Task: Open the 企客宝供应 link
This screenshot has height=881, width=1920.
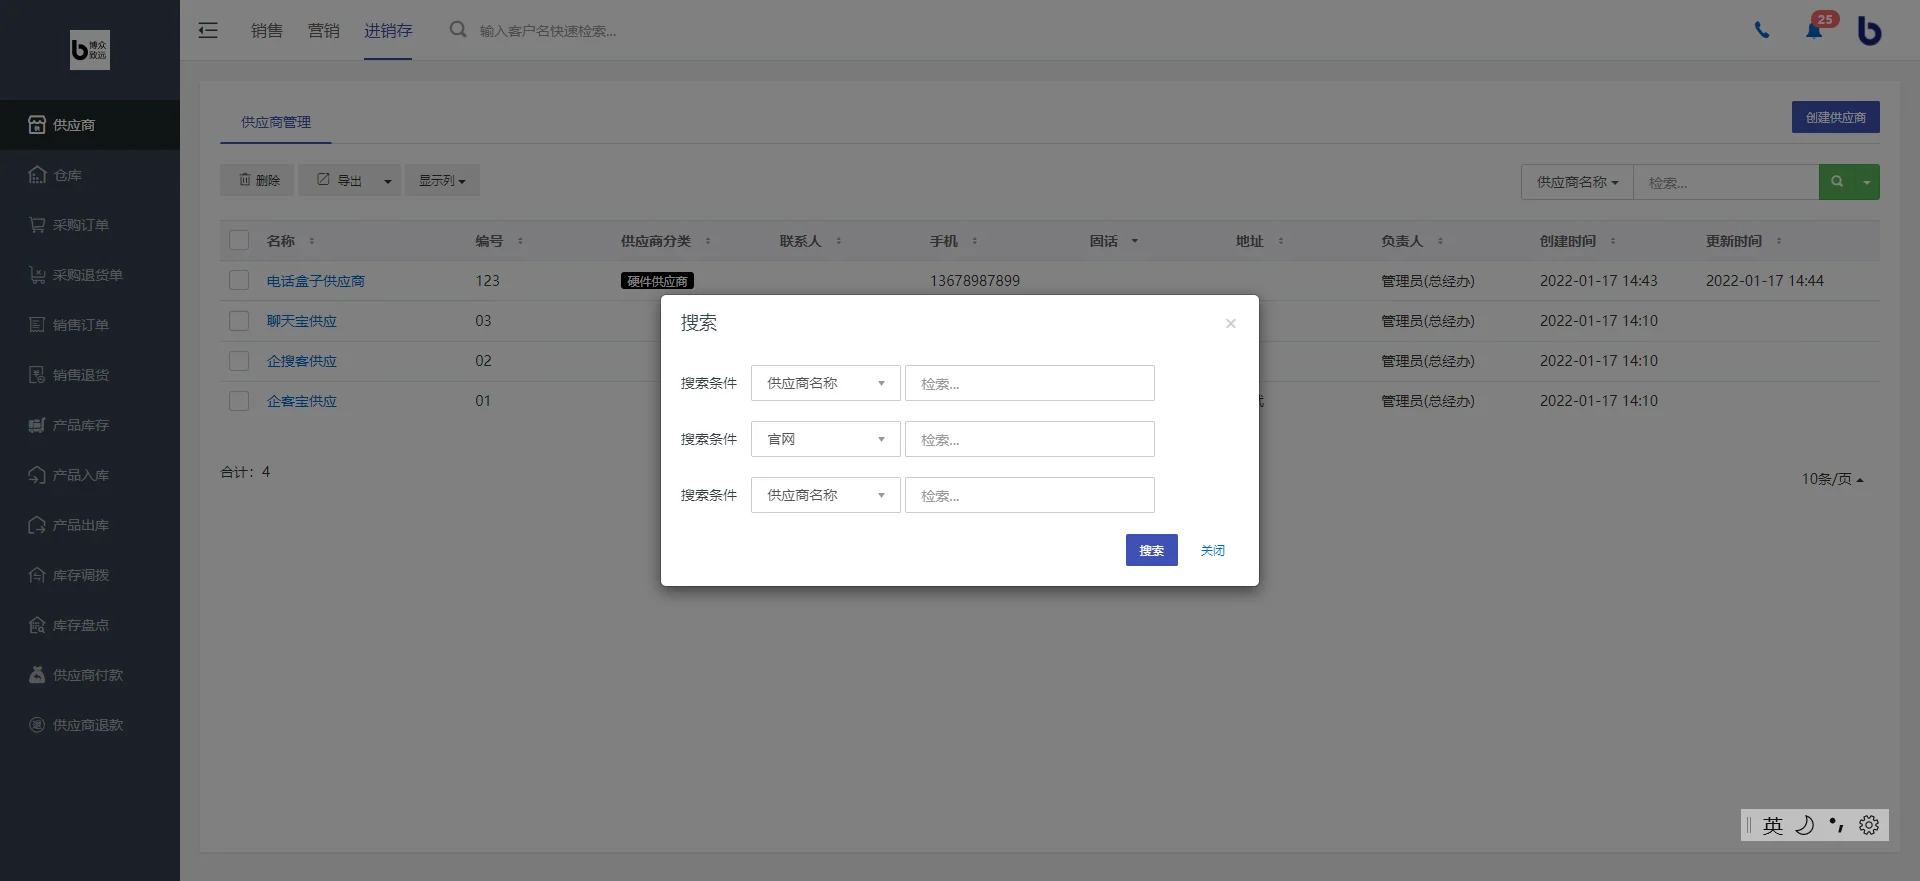Action: click(302, 401)
